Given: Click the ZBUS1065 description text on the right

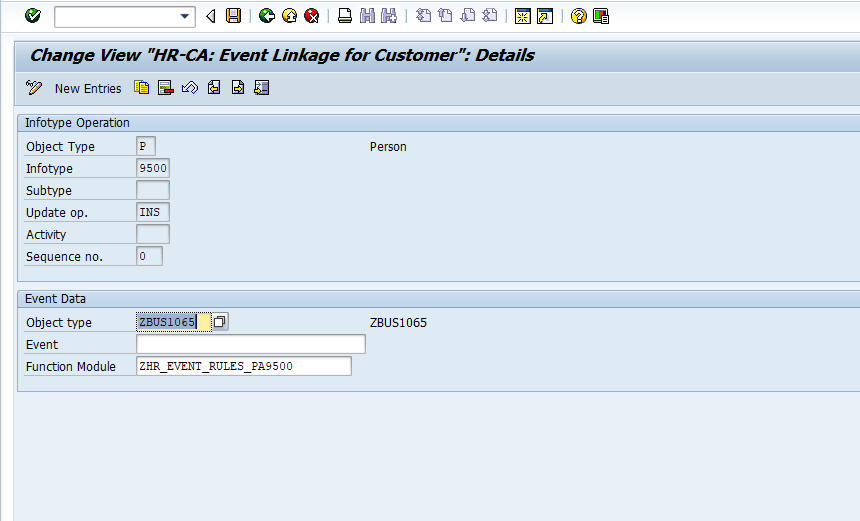Looking at the screenshot, I should [398, 322].
